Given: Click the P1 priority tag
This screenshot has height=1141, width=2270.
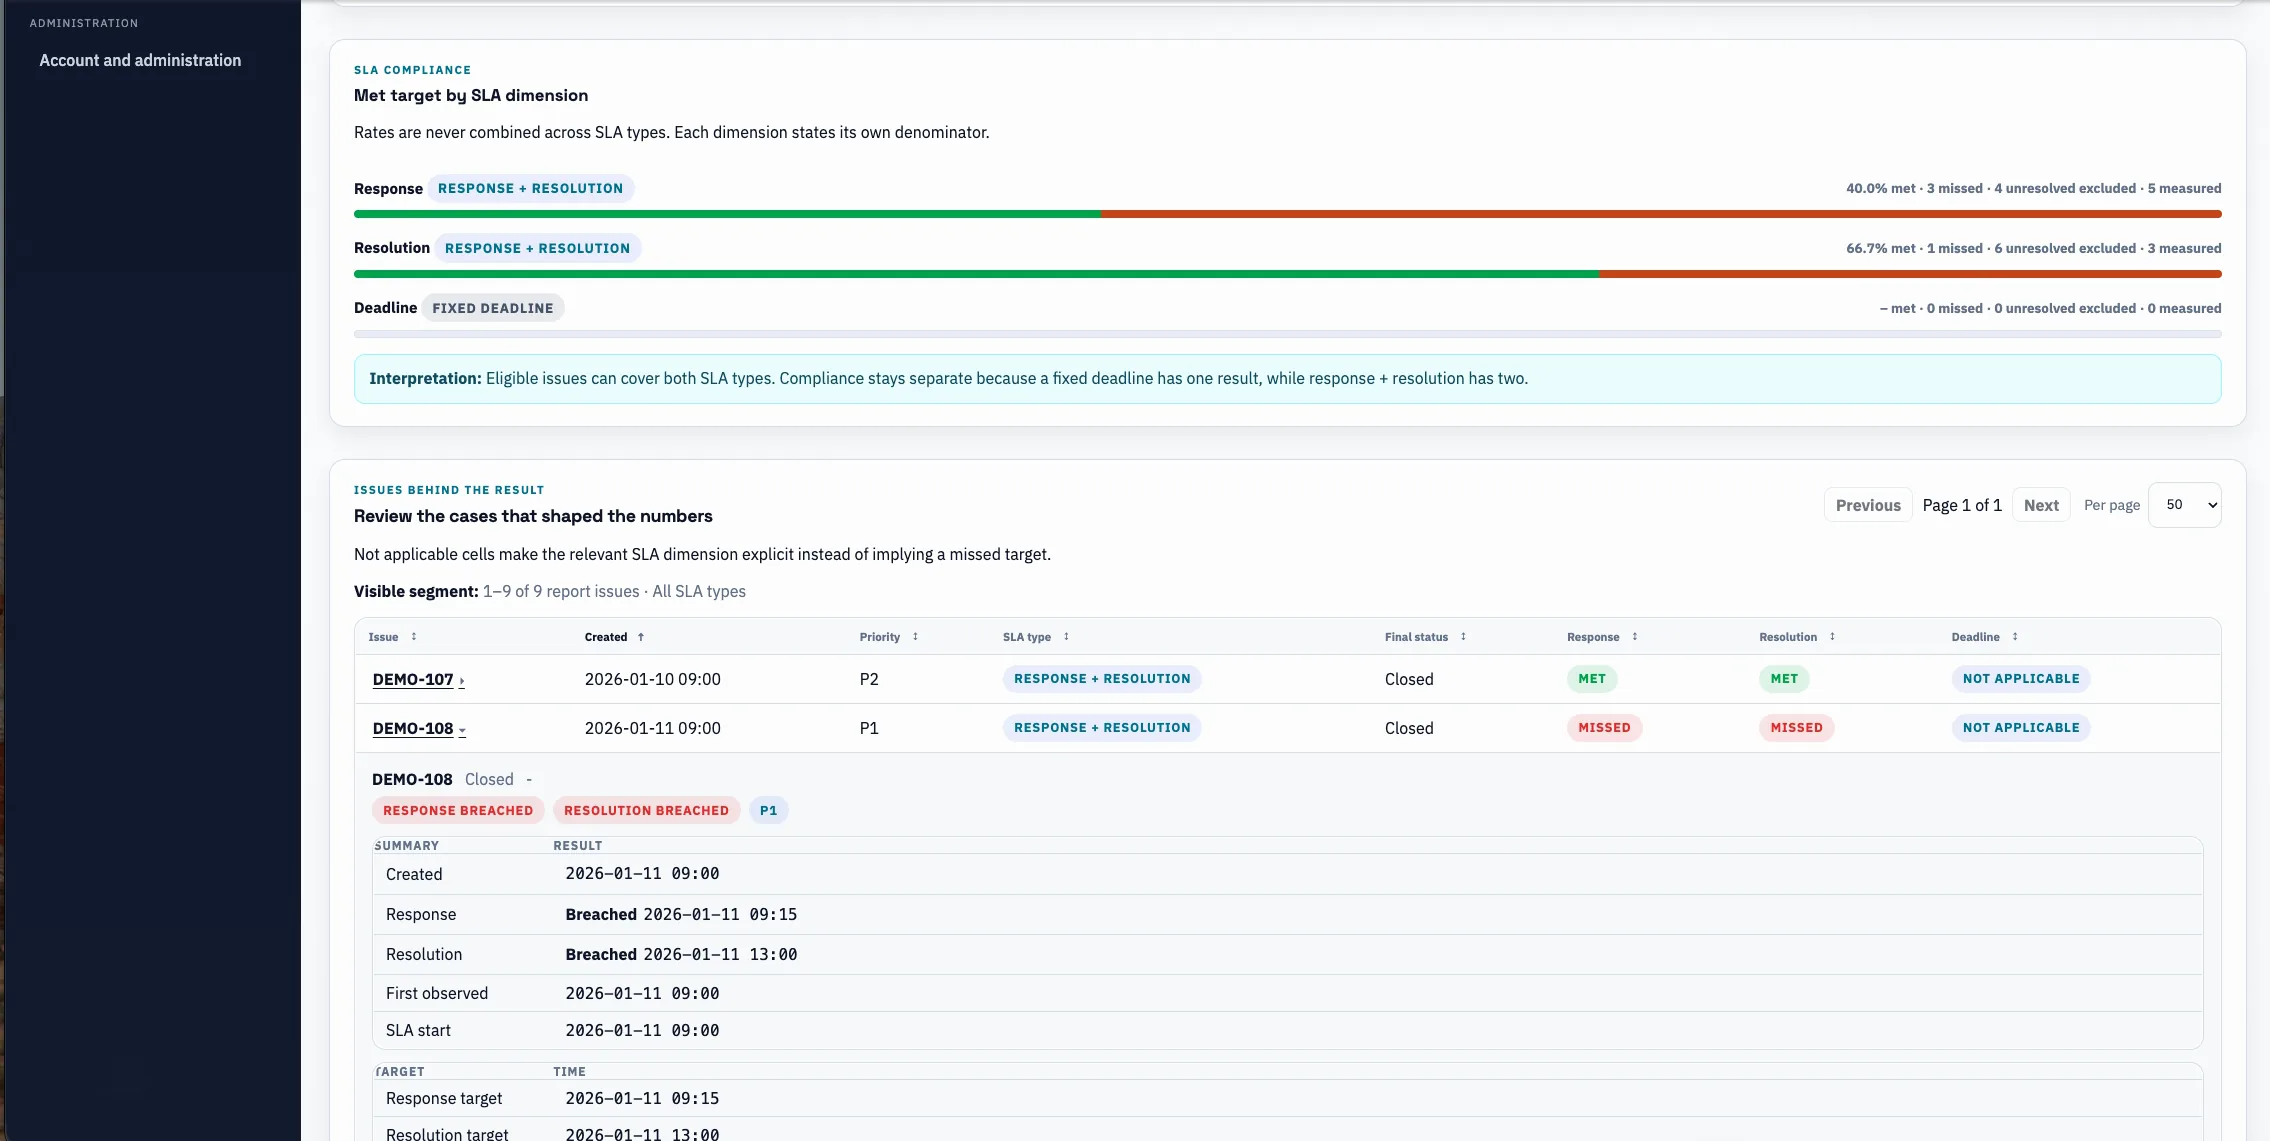Looking at the screenshot, I should coord(768,811).
